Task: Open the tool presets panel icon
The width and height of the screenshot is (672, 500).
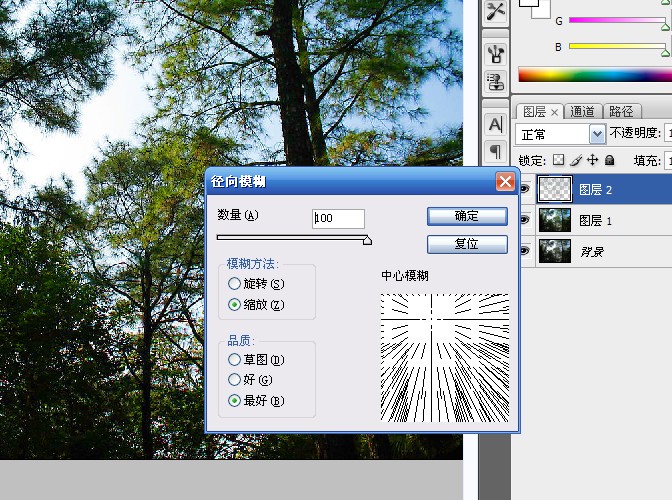Action: coord(495,11)
